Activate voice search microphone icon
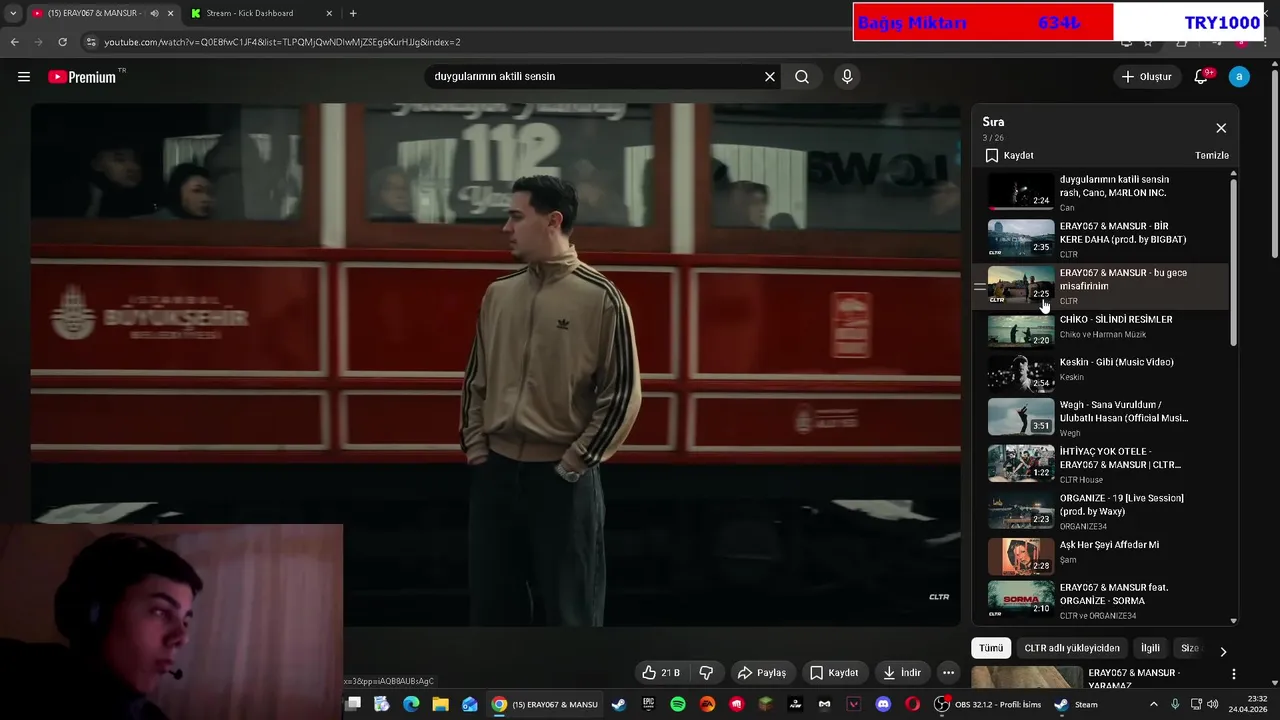Screen dimensions: 1280x720 (847, 77)
